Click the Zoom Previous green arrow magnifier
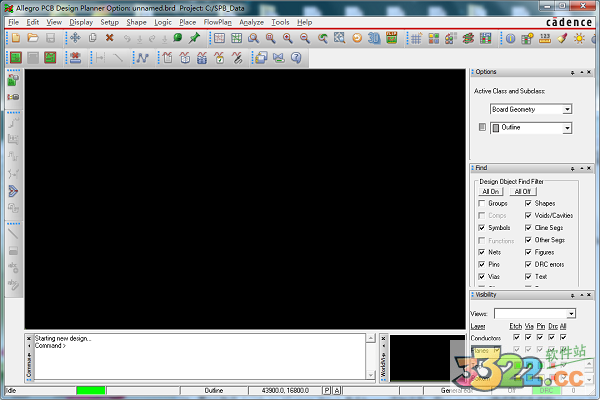Screen dimensions: 600x400 [x=322, y=38]
